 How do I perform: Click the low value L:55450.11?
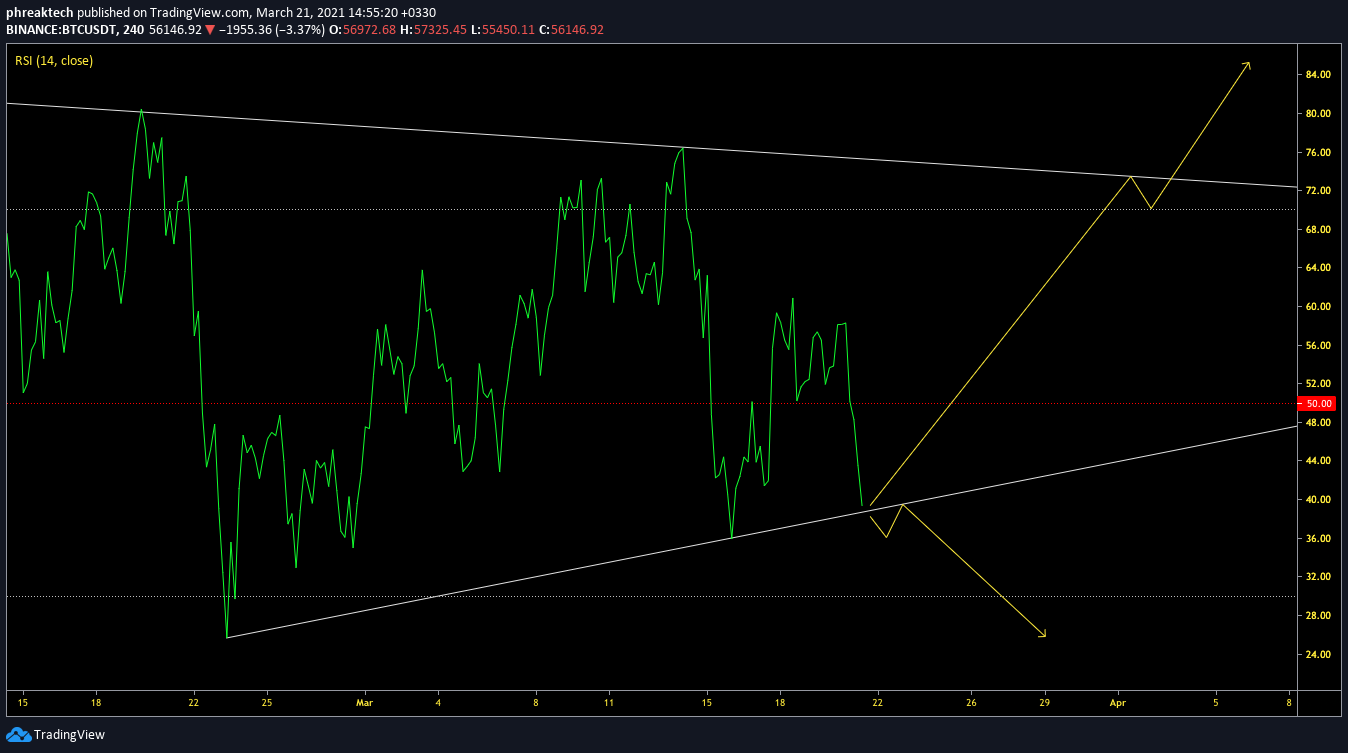pos(503,30)
